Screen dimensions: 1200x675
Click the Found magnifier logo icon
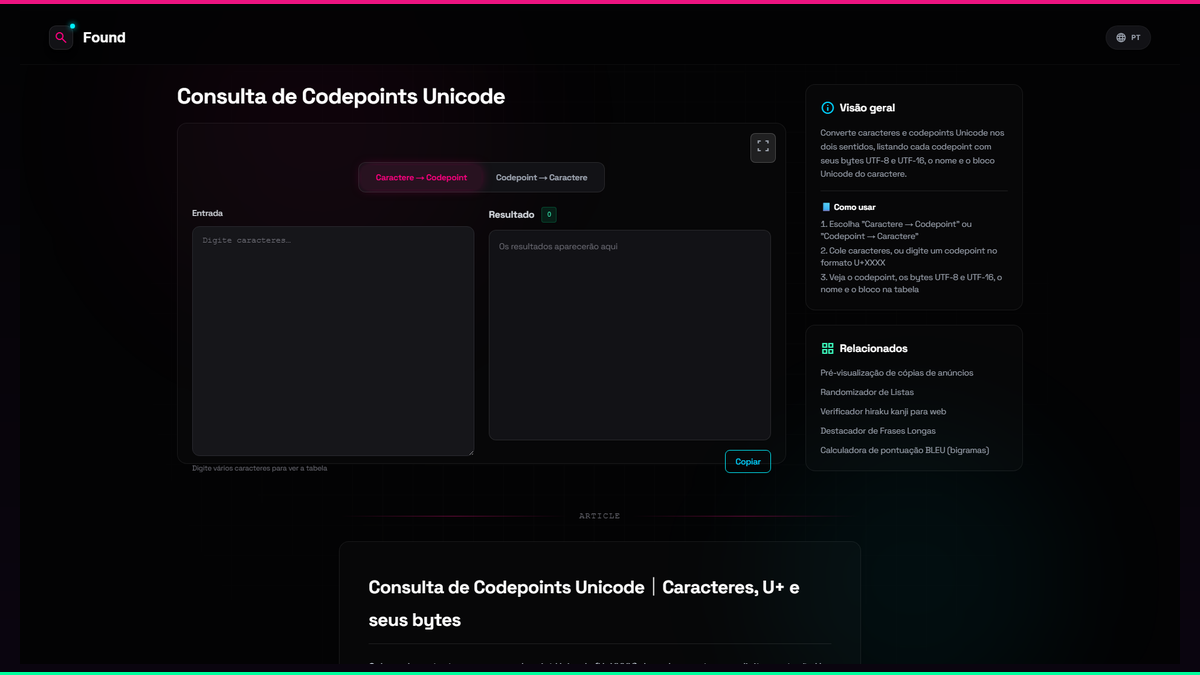61,38
